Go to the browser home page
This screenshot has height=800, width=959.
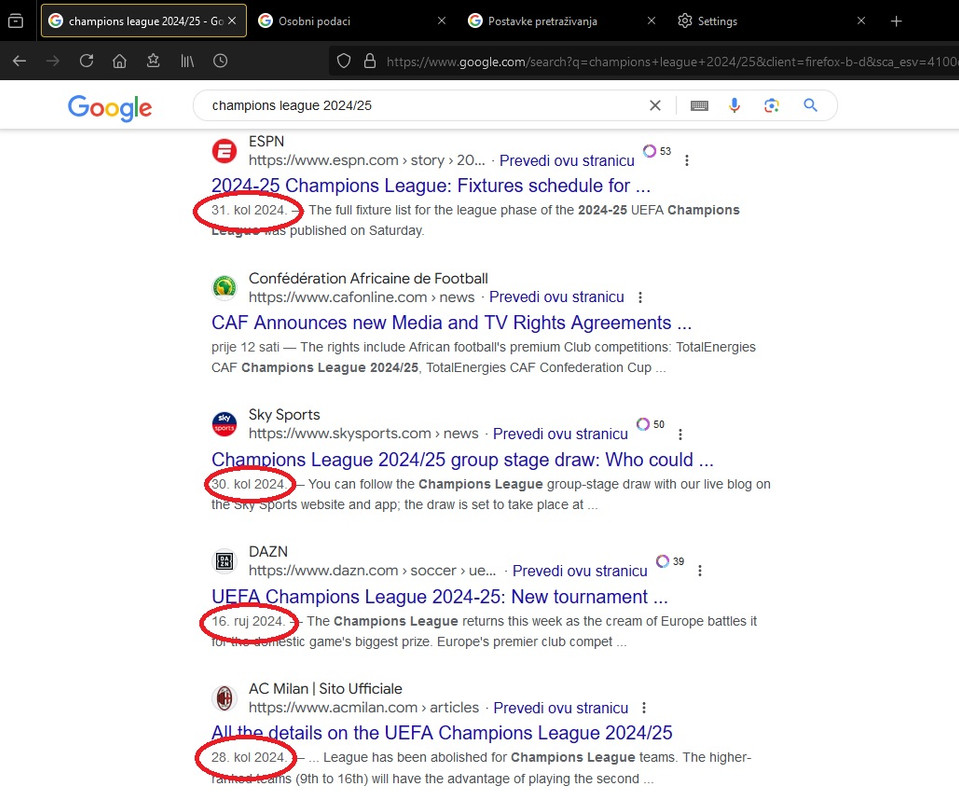point(120,61)
